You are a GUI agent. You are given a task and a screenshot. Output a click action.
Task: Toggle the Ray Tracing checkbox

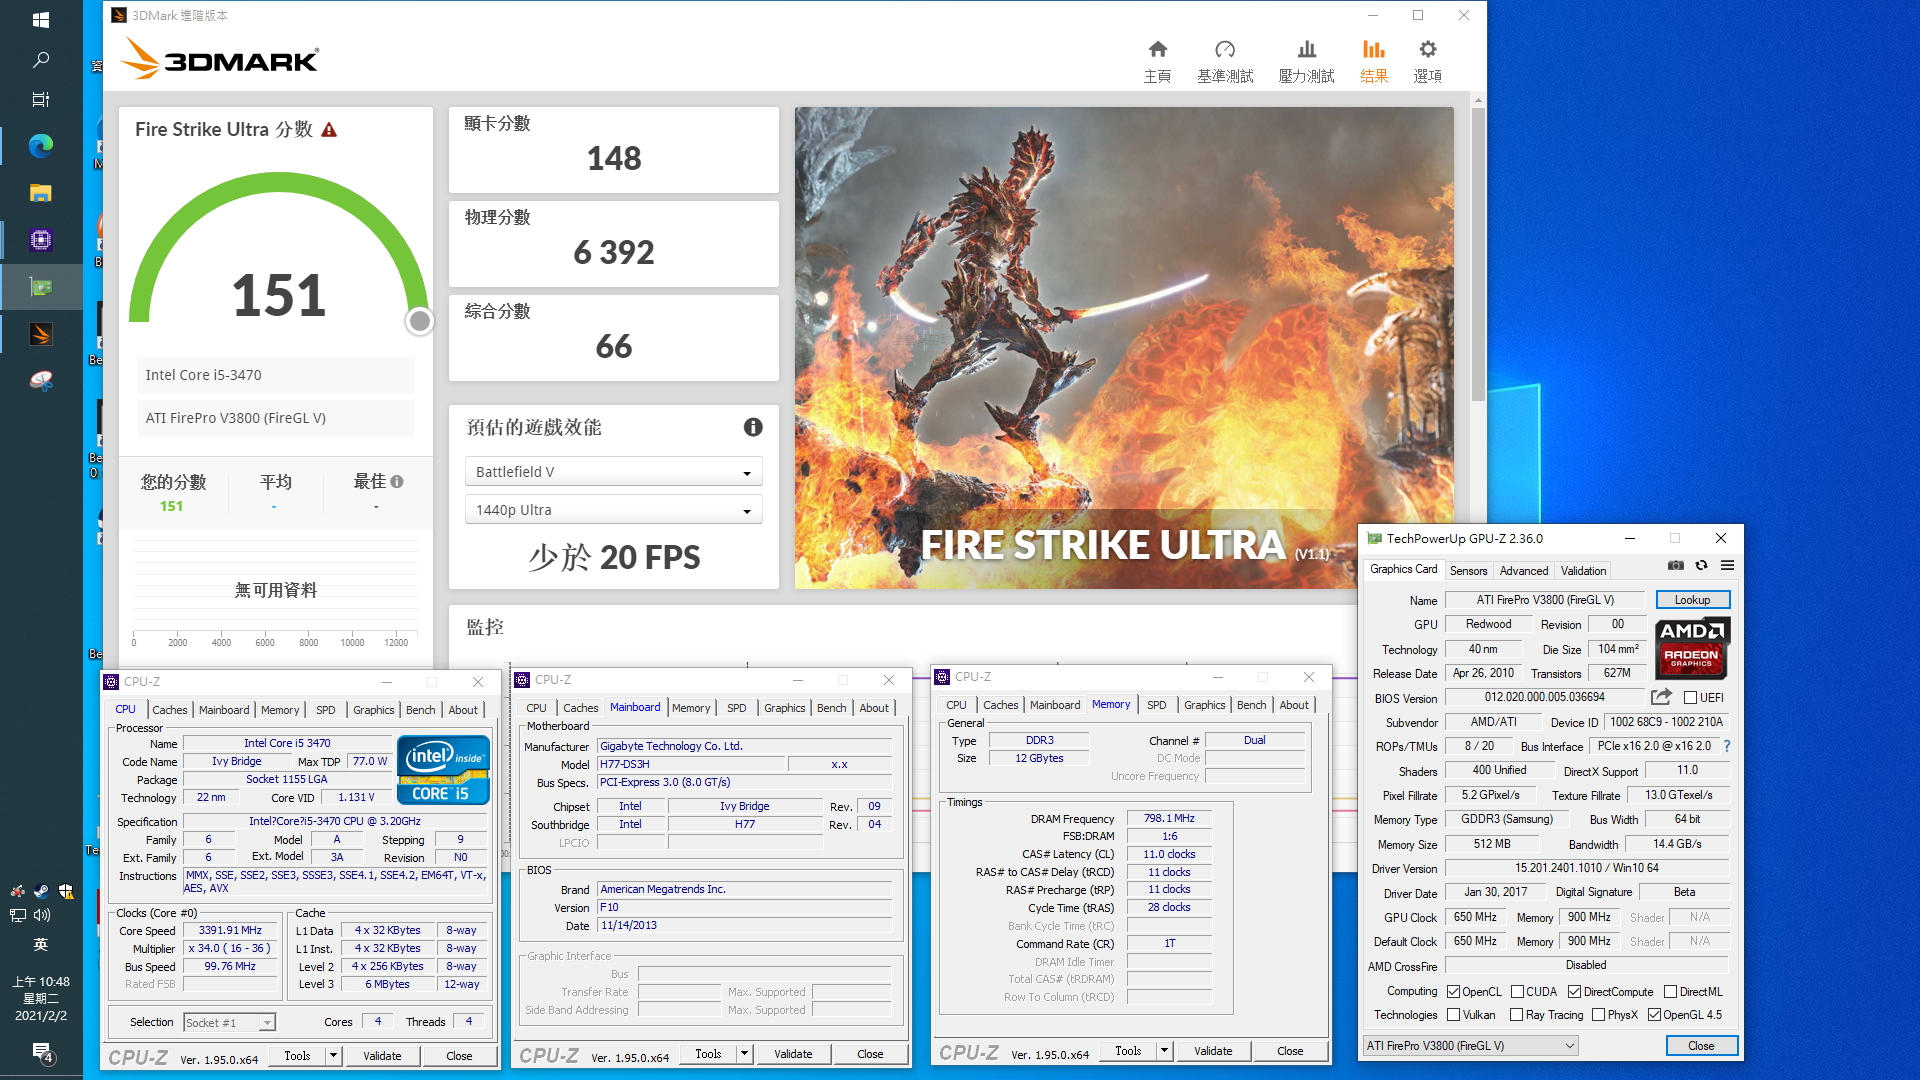[1516, 1015]
